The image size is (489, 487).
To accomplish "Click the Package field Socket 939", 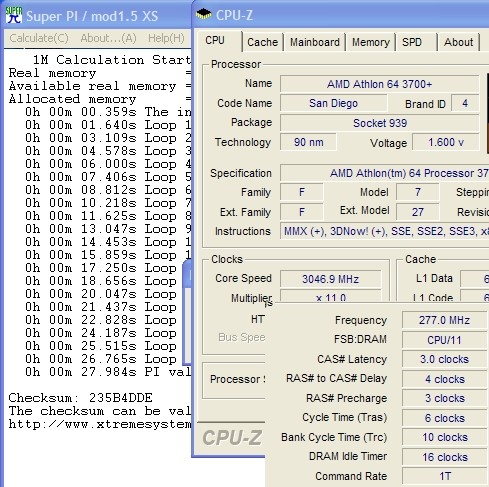I will 379,123.
